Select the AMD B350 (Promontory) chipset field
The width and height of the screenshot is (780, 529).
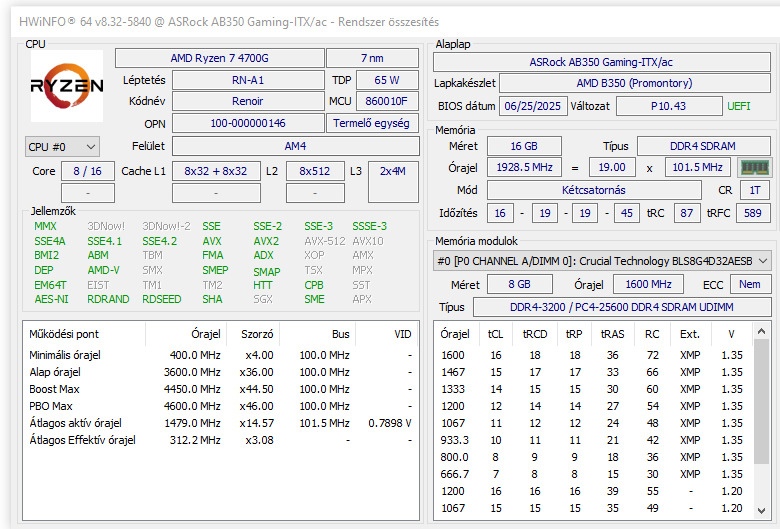pos(634,83)
